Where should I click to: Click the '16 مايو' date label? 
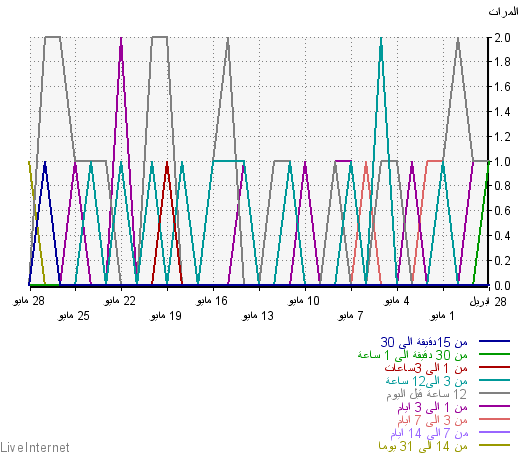click(x=212, y=301)
